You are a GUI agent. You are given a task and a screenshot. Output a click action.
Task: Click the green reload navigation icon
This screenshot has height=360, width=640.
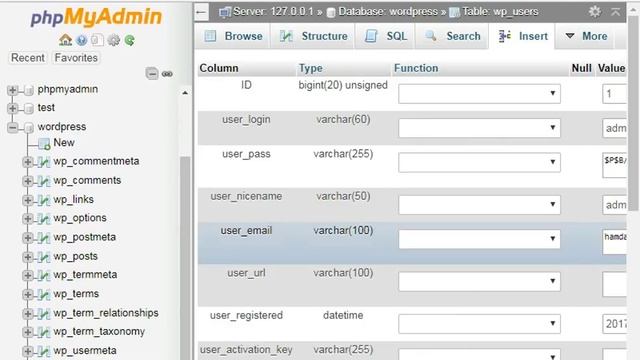(x=130, y=40)
